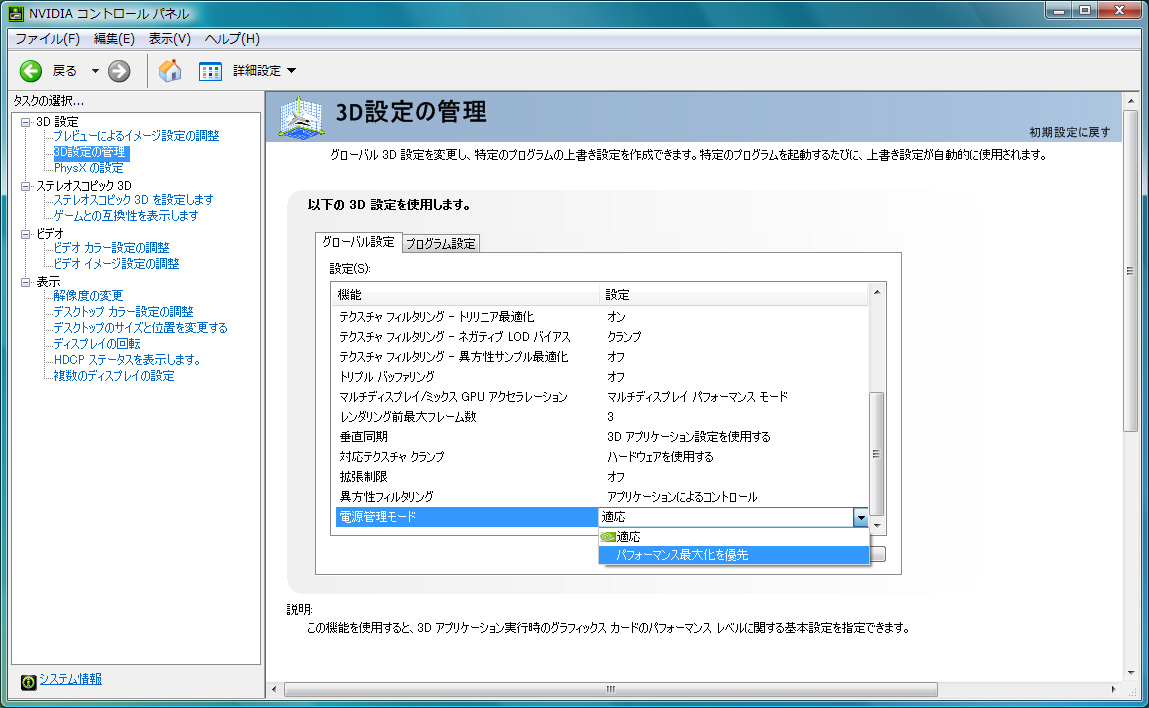Open ビデオ カラー設定の調整
This screenshot has height=708, width=1149.
tap(111, 248)
